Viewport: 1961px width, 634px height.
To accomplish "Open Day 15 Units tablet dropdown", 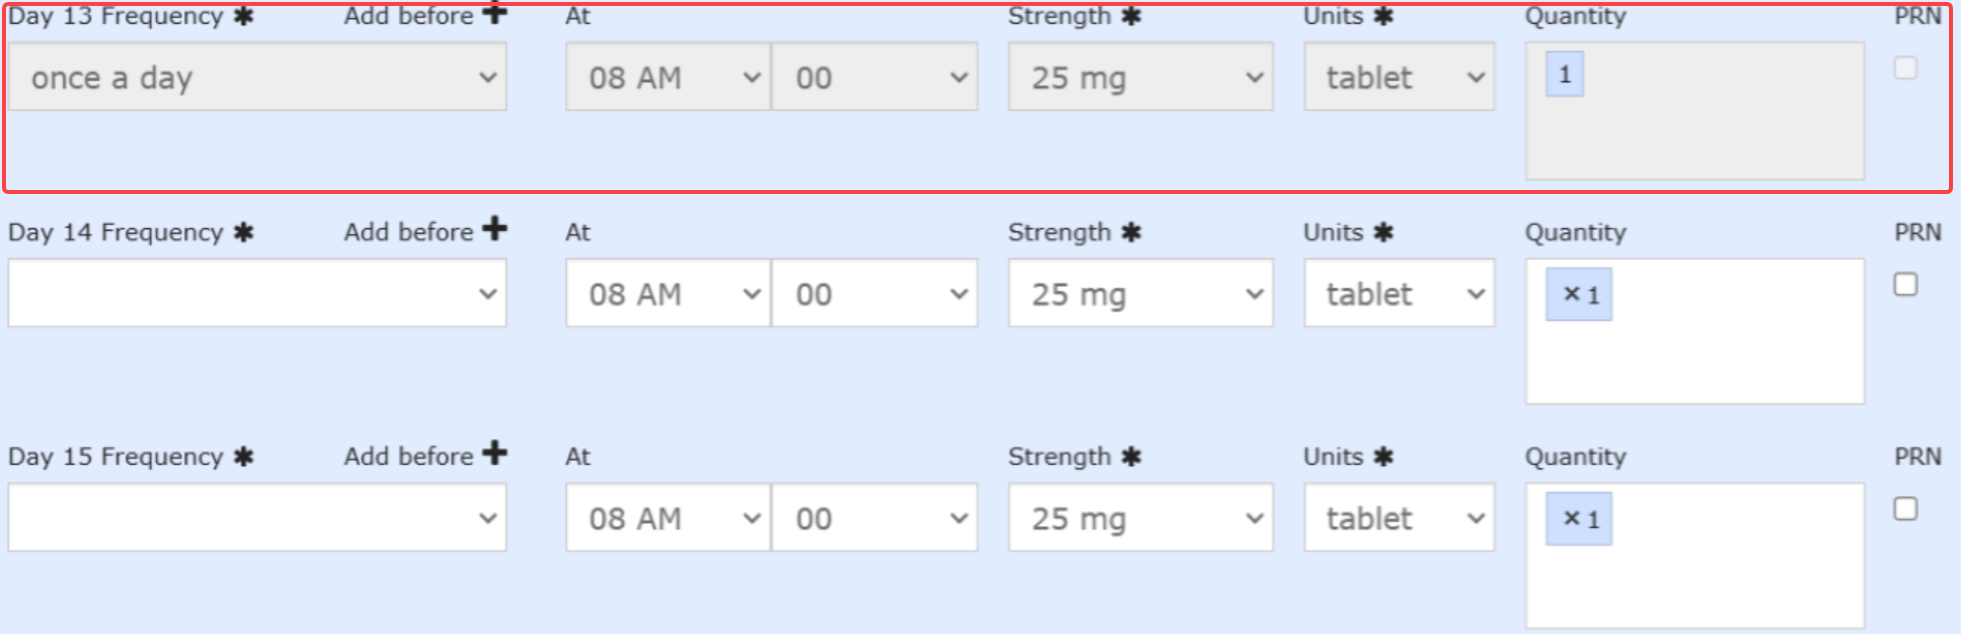I will point(1398,518).
